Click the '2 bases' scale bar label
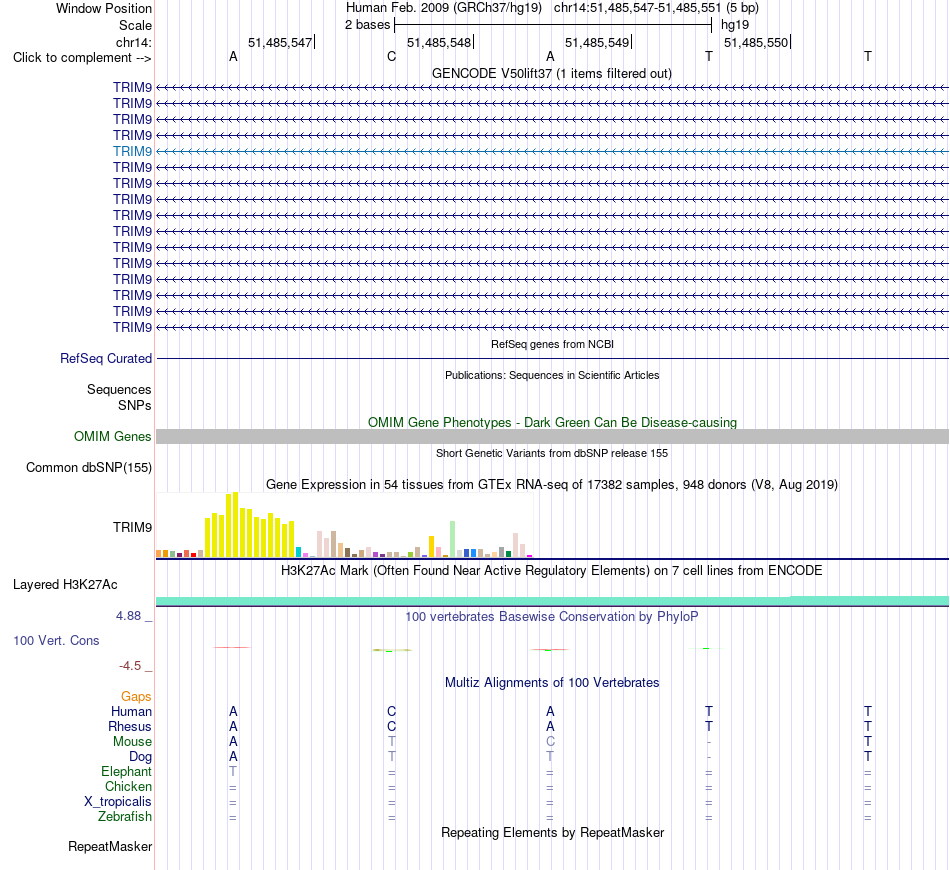950x870 pixels. 368,25
